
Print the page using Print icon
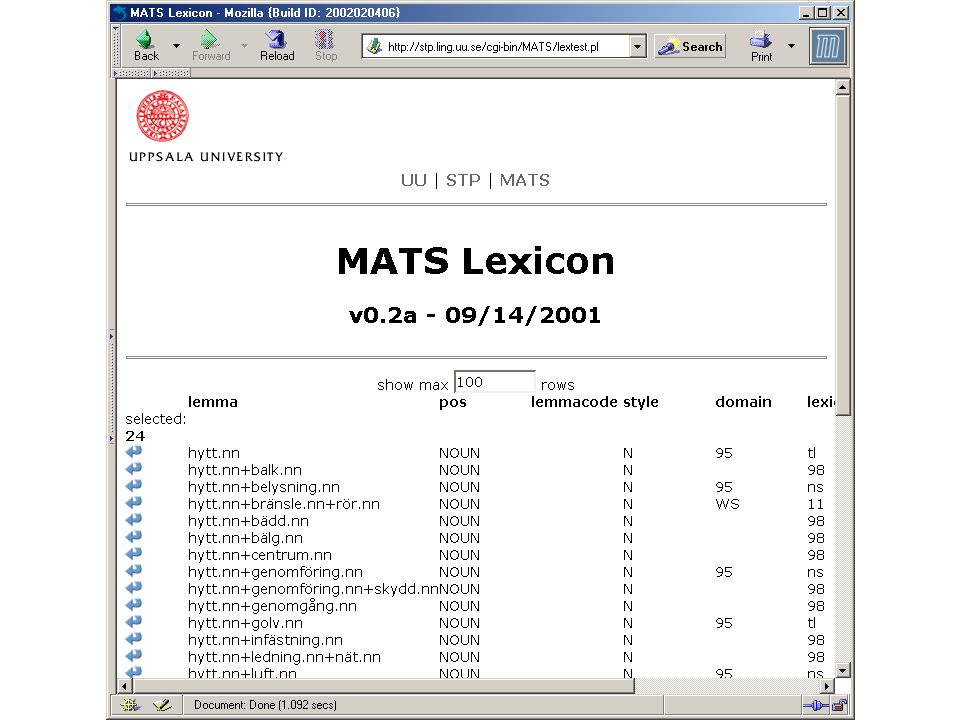761,46
